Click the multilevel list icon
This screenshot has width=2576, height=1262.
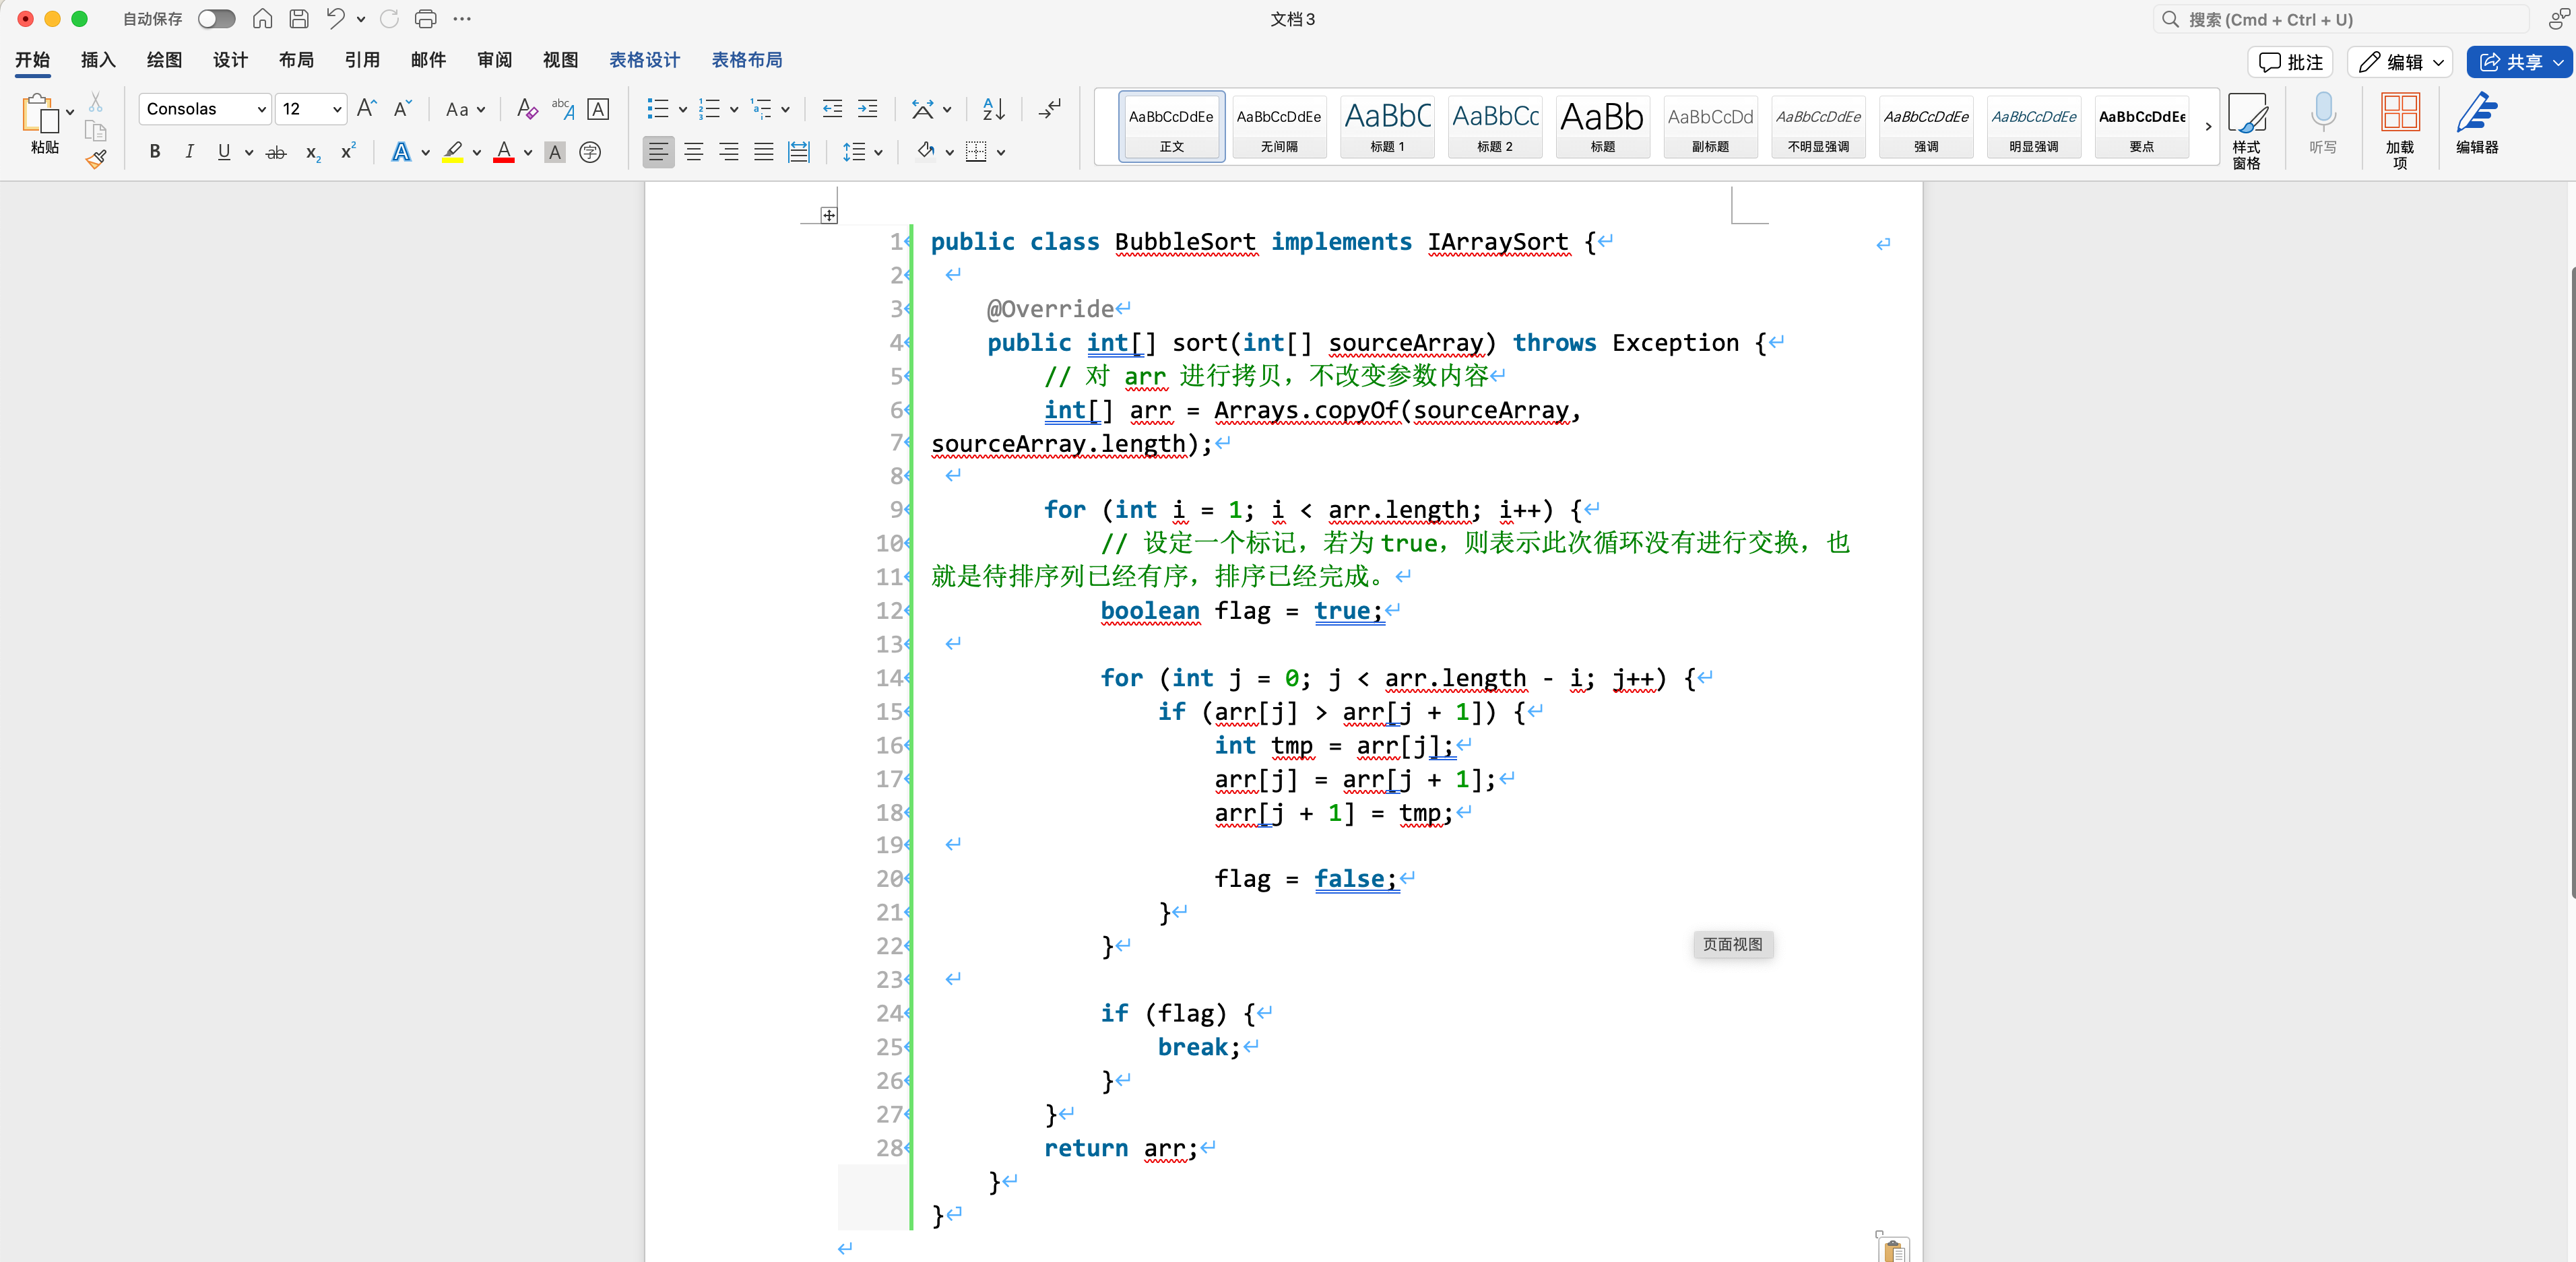pos(761,109)
